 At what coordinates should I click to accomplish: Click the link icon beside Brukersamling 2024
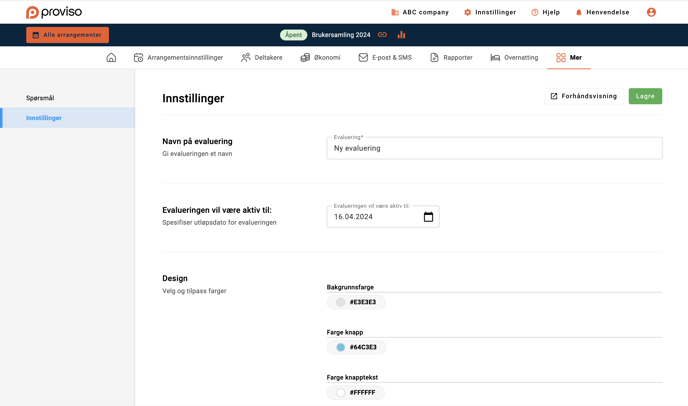[382, 35]
